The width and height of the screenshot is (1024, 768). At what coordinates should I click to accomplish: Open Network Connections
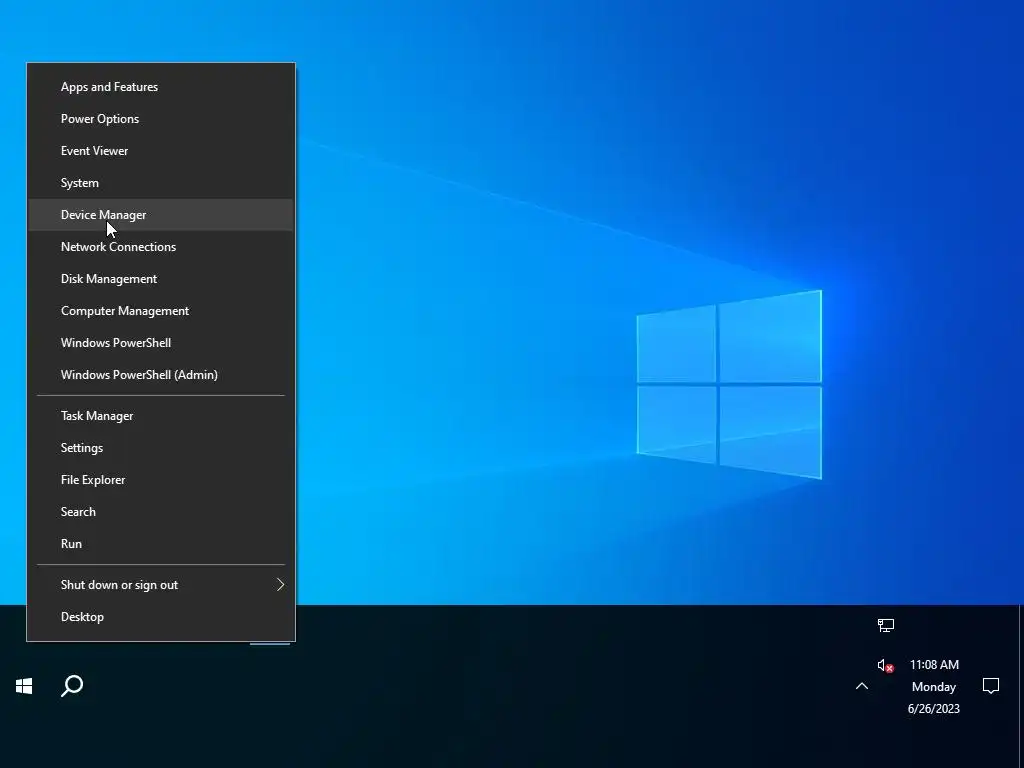[161, 247]
